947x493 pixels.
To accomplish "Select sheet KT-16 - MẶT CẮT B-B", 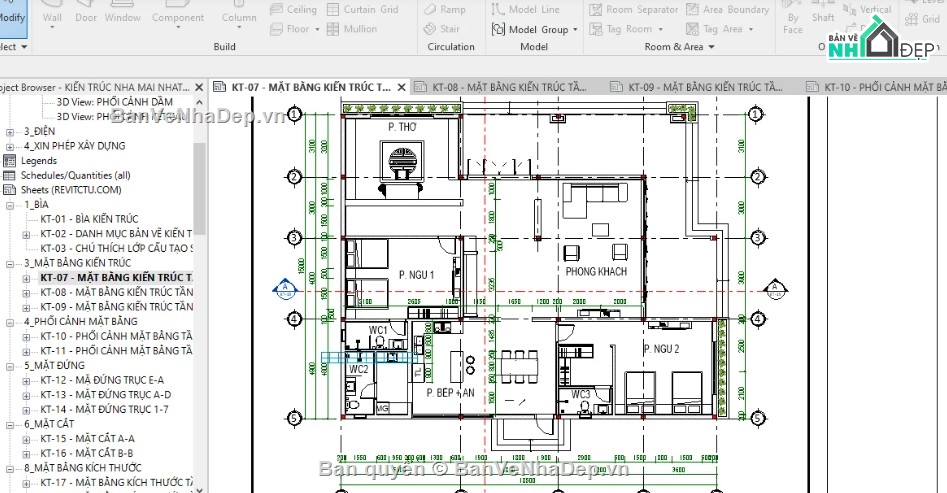I will tap(87, 453).
